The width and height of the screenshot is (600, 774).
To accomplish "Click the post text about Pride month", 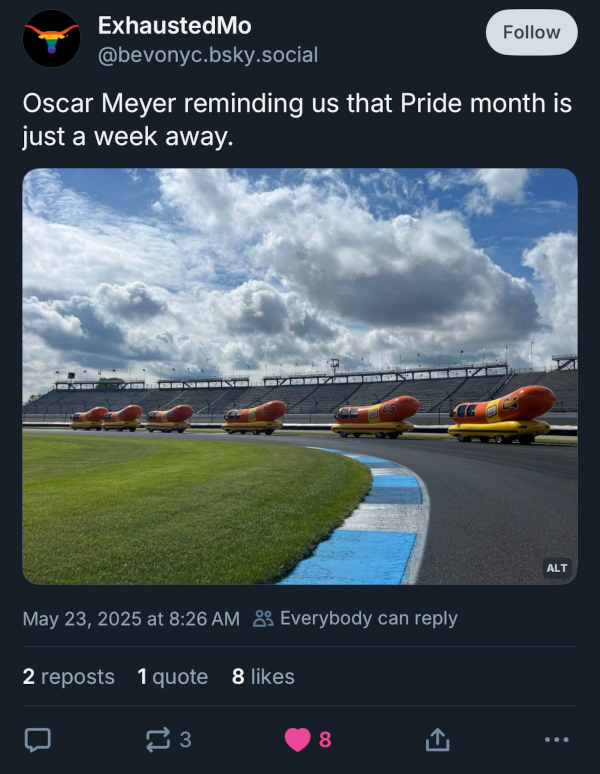I will coord(296,119).
